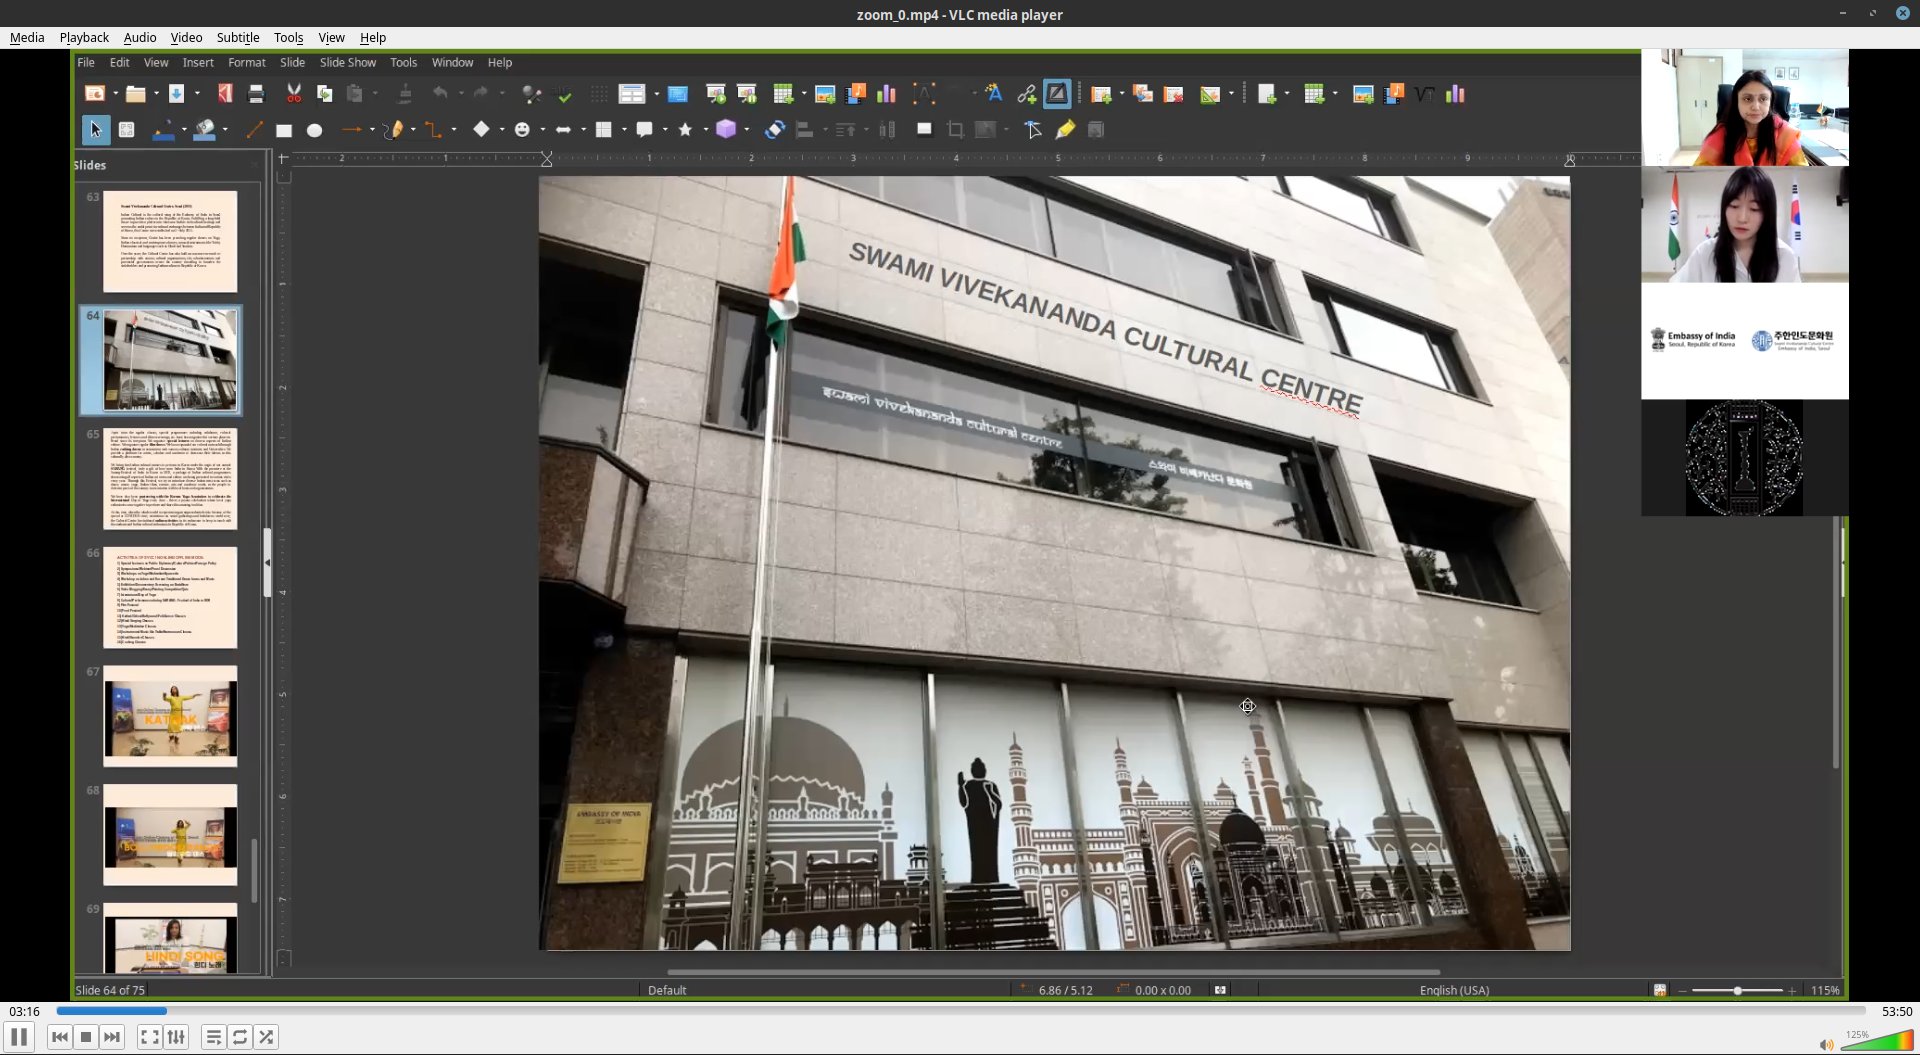Expand the stars shapes dropdown arrow
The width and height of the screenshot is (1920, 1055).
pos(705,130)
